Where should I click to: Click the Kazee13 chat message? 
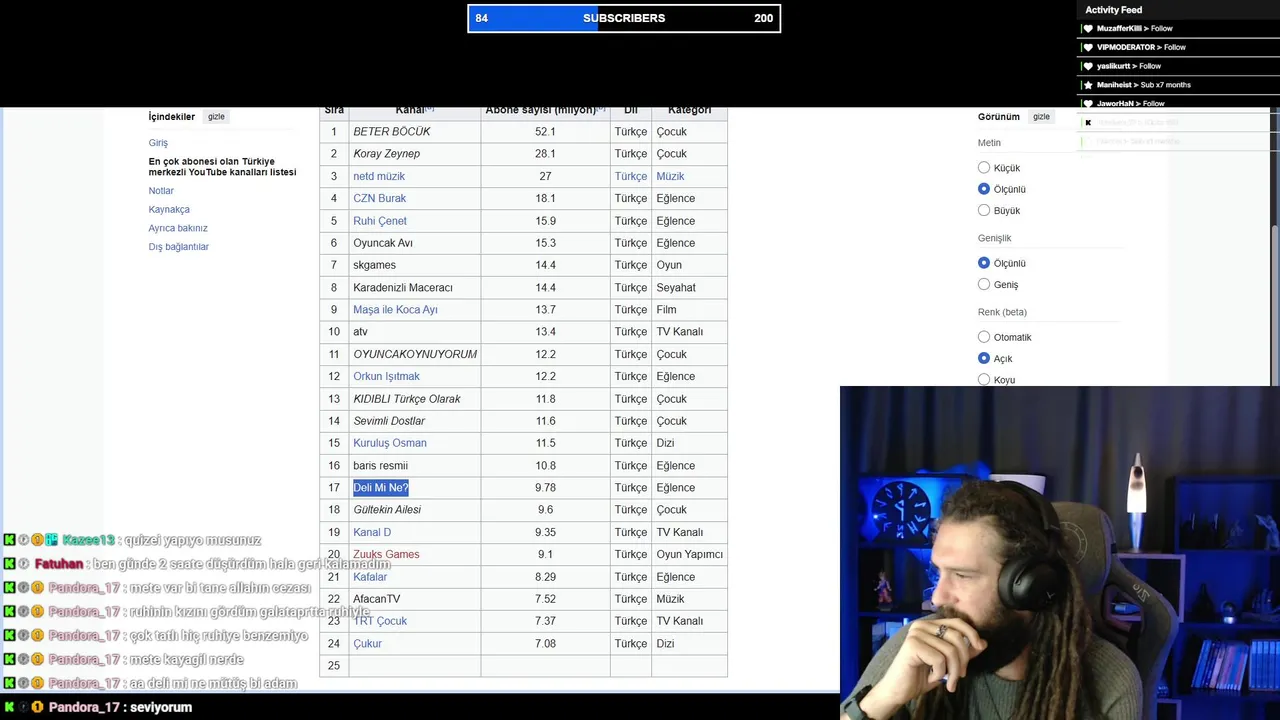coord(132,540)
